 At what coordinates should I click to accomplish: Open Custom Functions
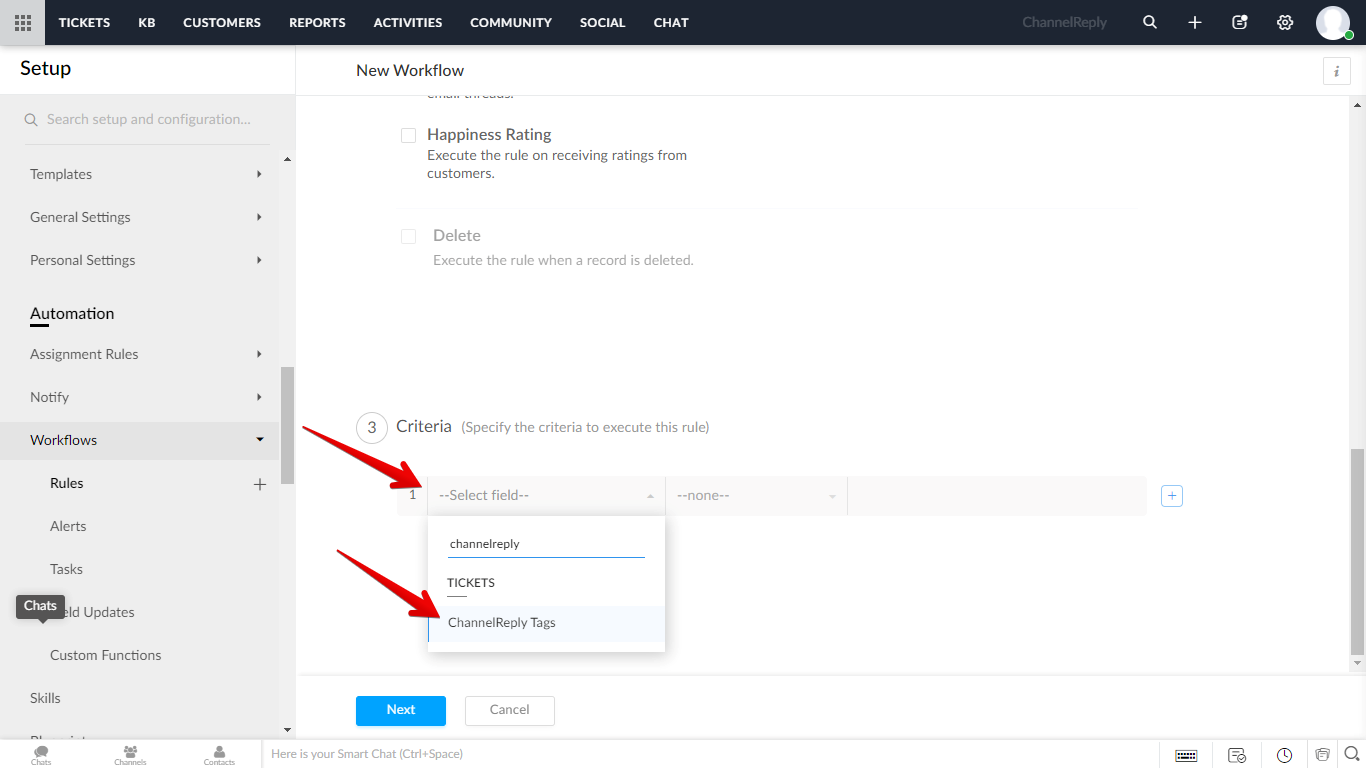click(105, 655)
